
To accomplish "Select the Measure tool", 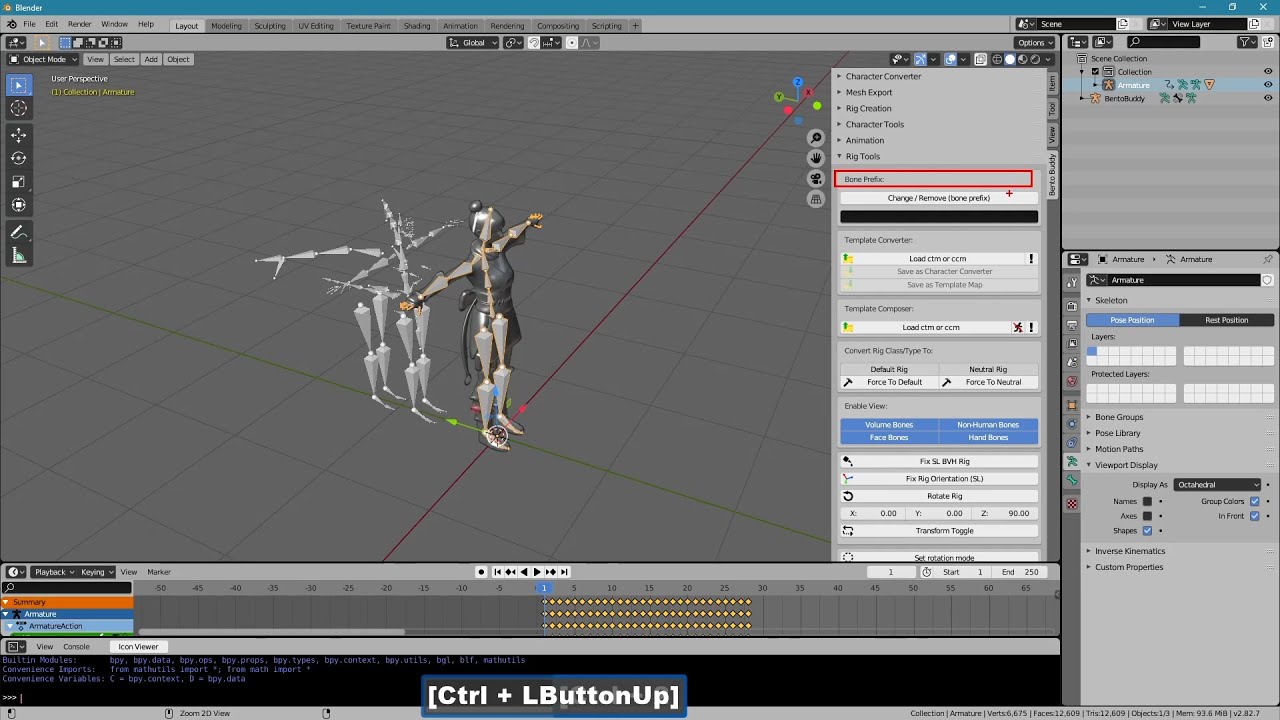I will pos(19,256).
